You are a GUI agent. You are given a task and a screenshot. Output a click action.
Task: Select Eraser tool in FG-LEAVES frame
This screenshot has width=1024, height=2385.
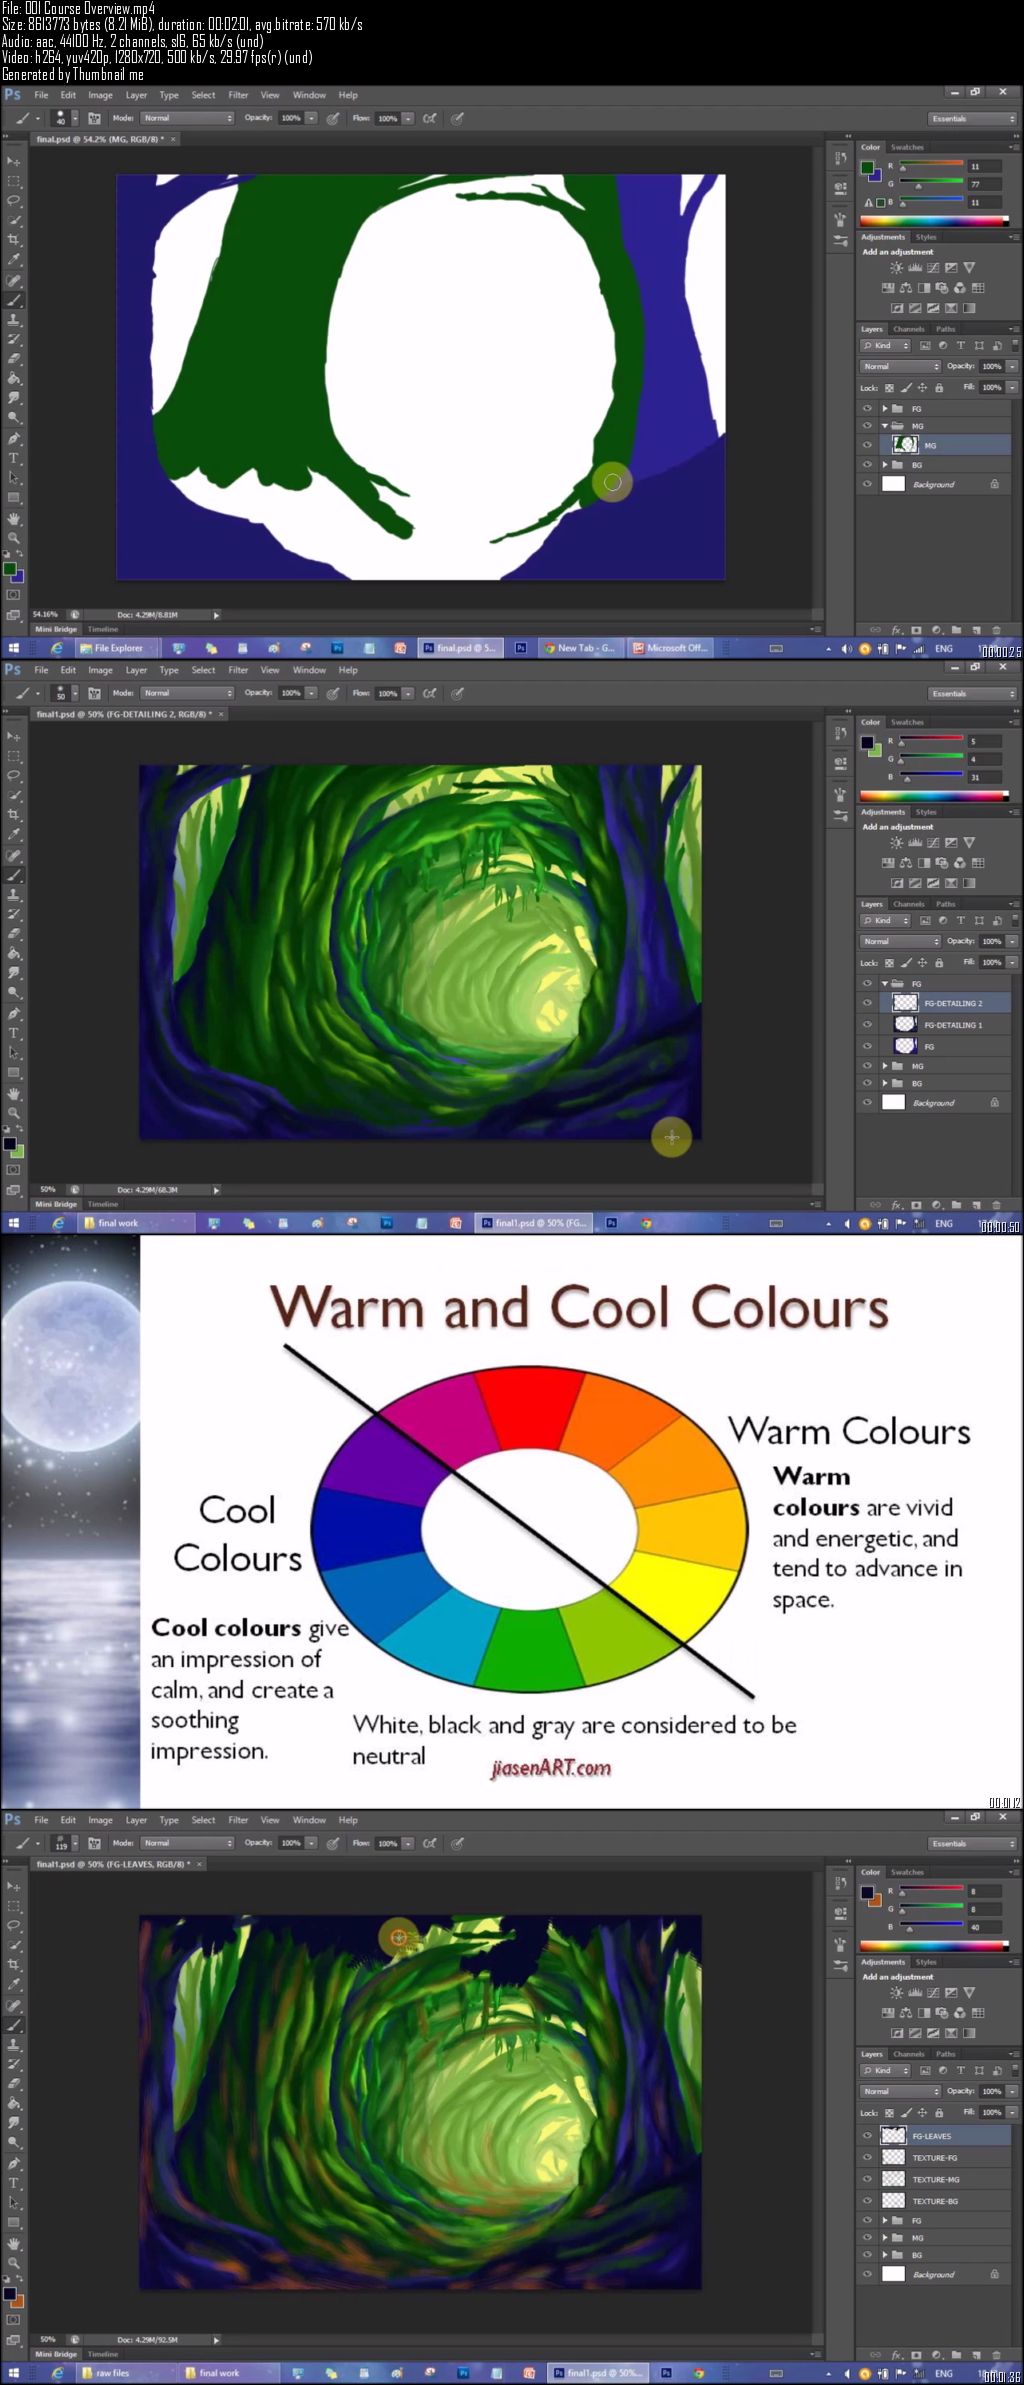[x=14, y=2083]
